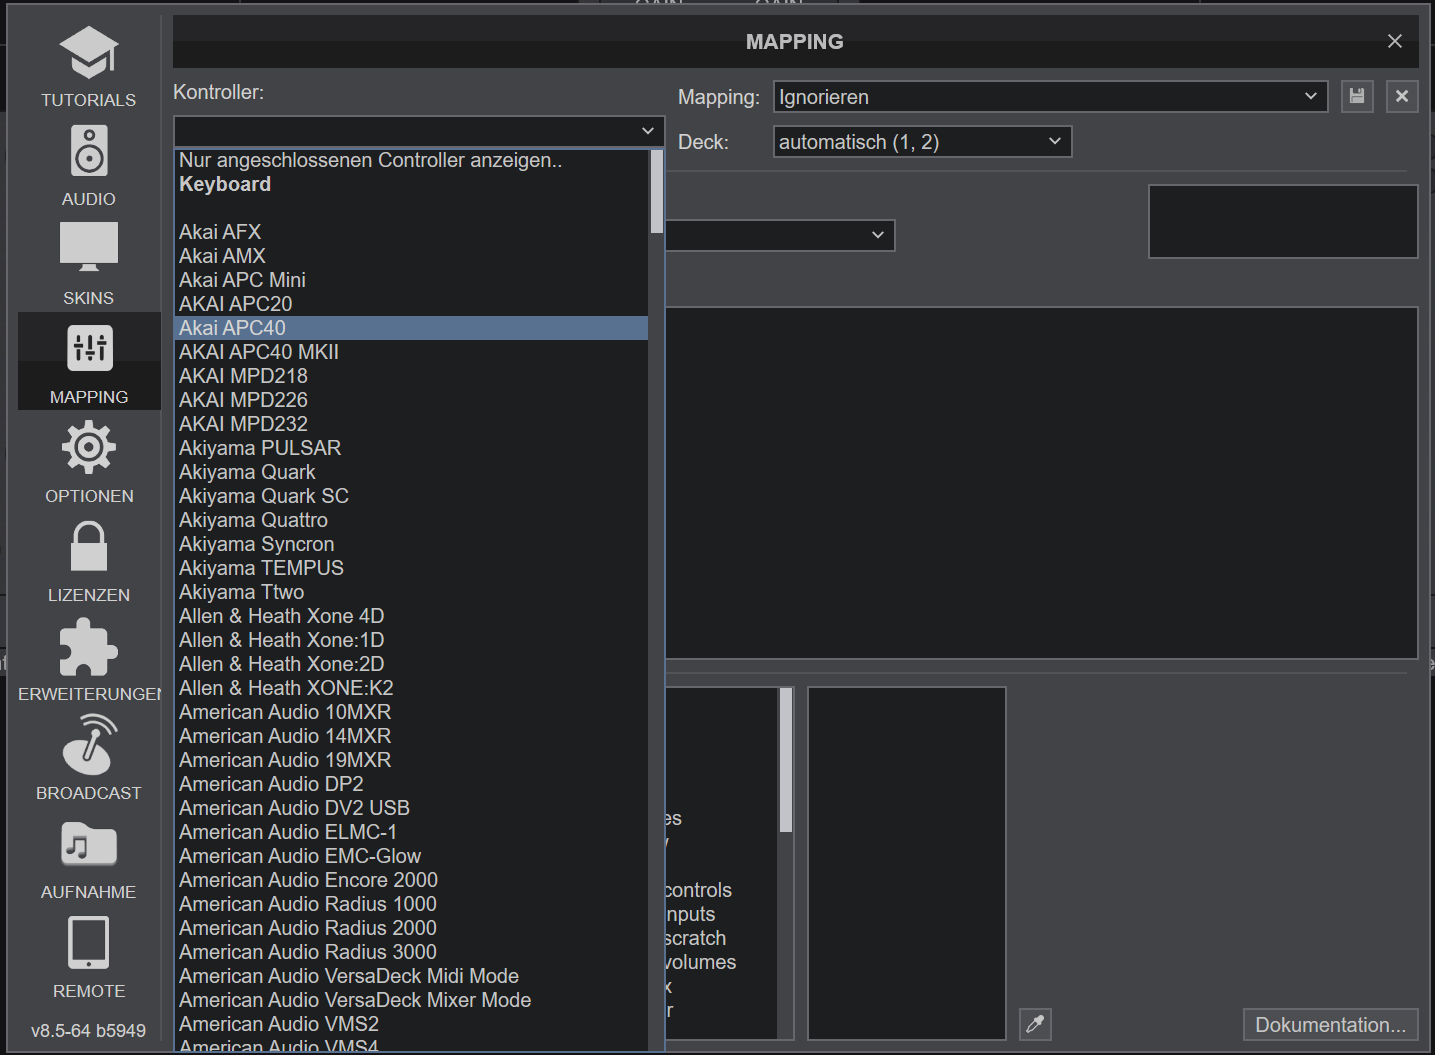
Task: Select Akai AFX controller
Action: (x=412, y=232)
